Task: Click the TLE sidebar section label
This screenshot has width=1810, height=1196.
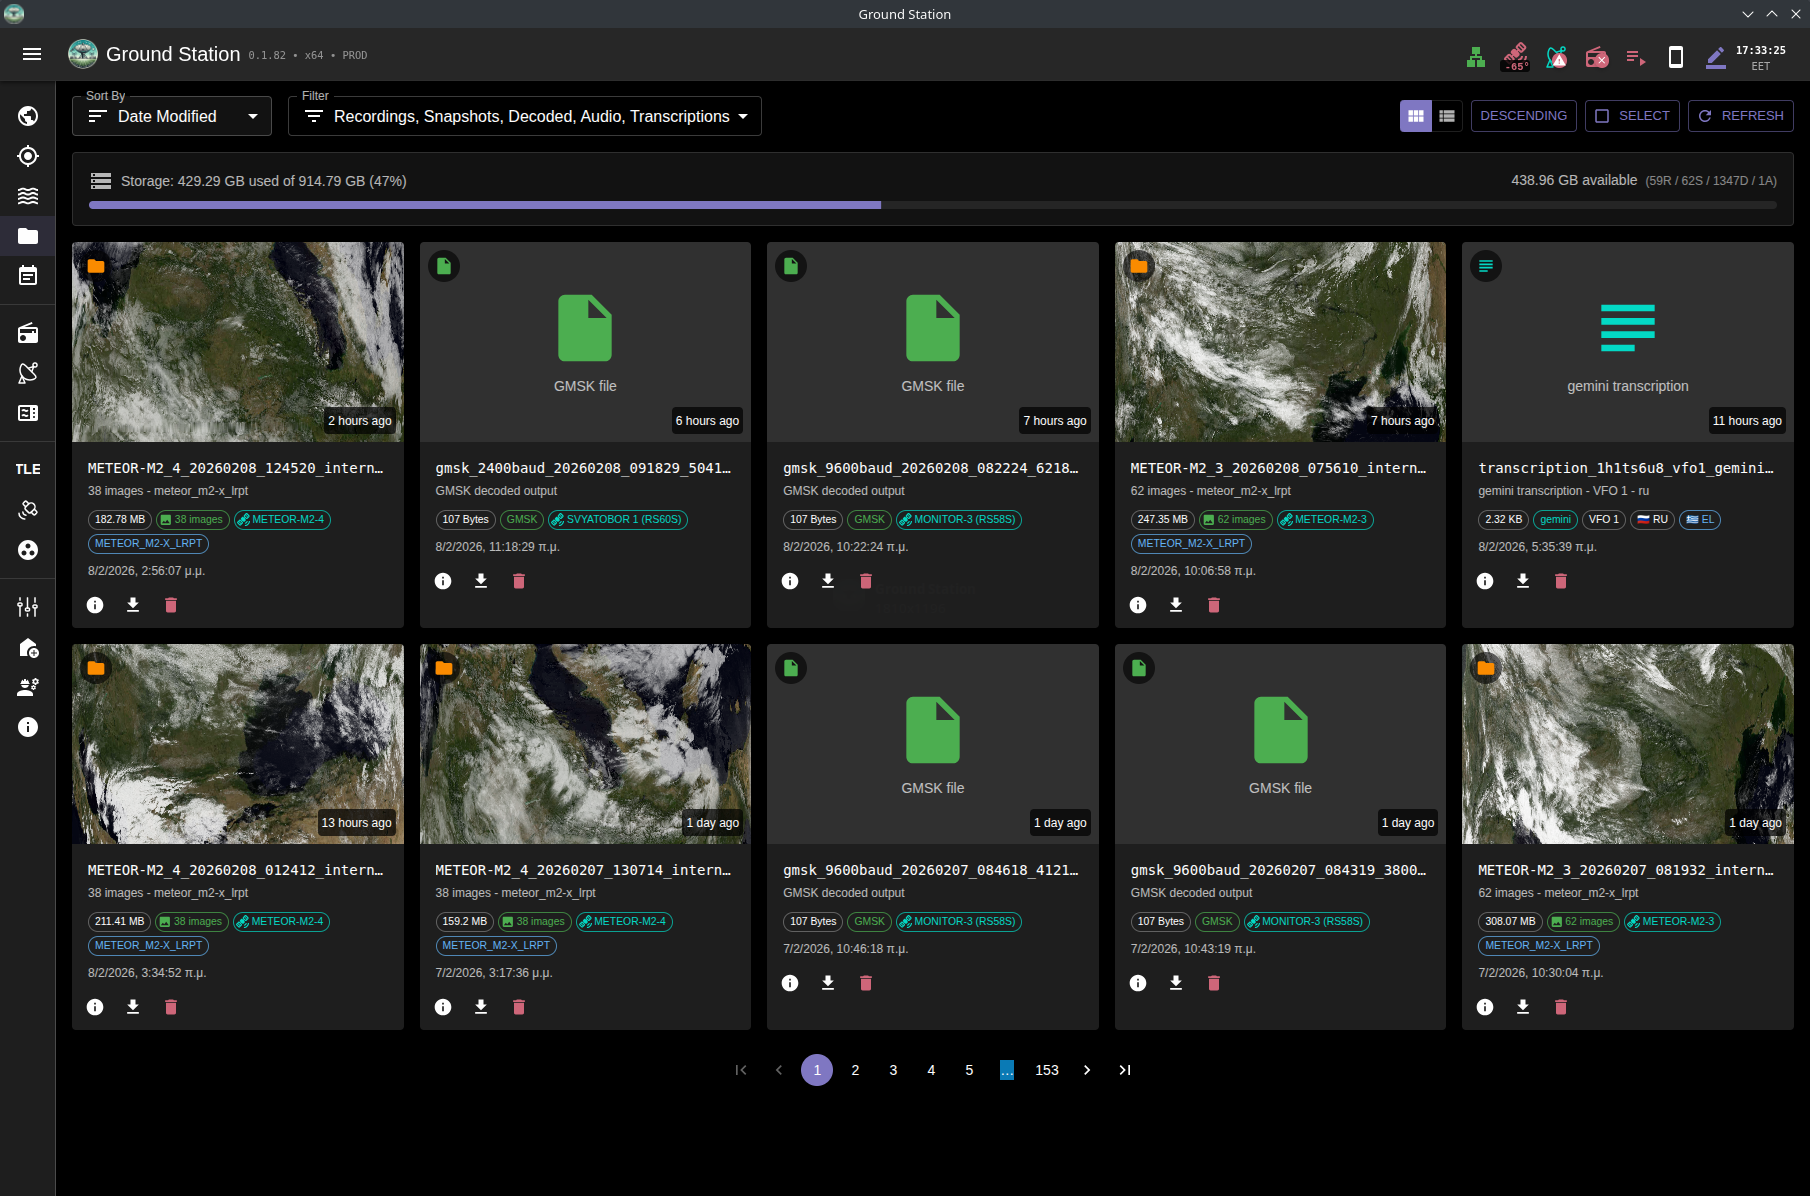Action: 28,468
